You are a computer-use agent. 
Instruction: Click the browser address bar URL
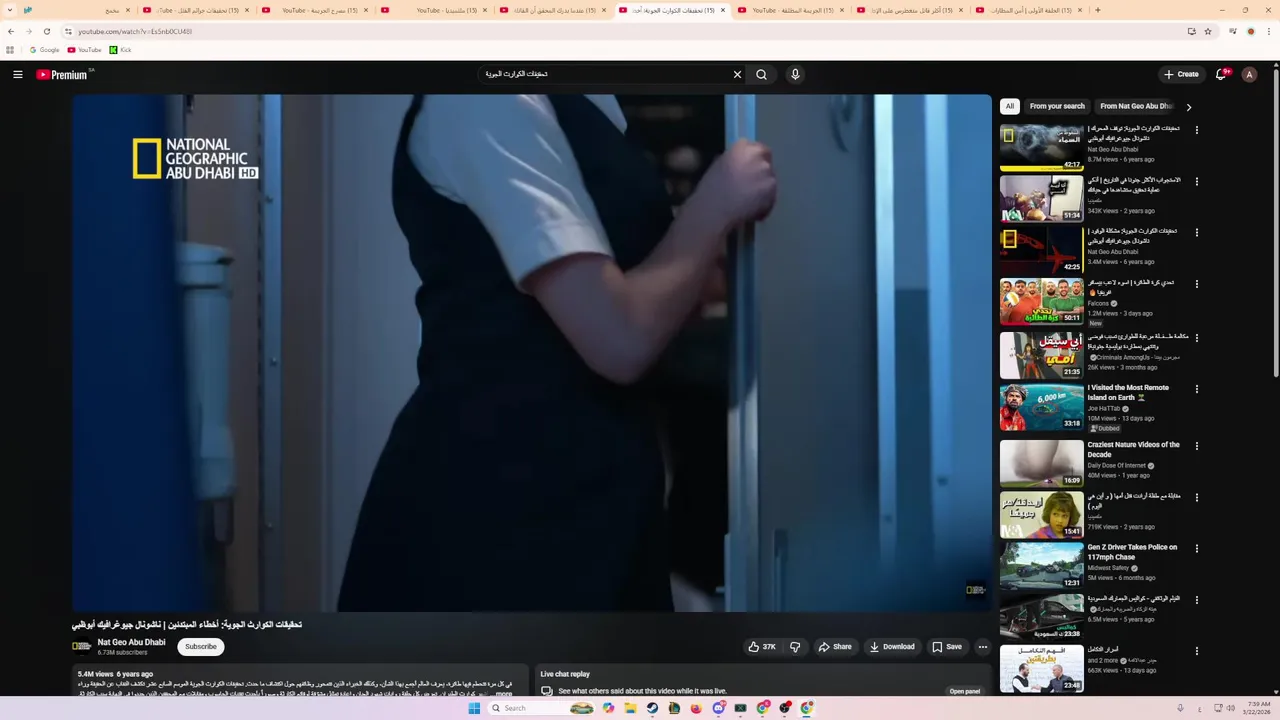[x=135, y=31]
